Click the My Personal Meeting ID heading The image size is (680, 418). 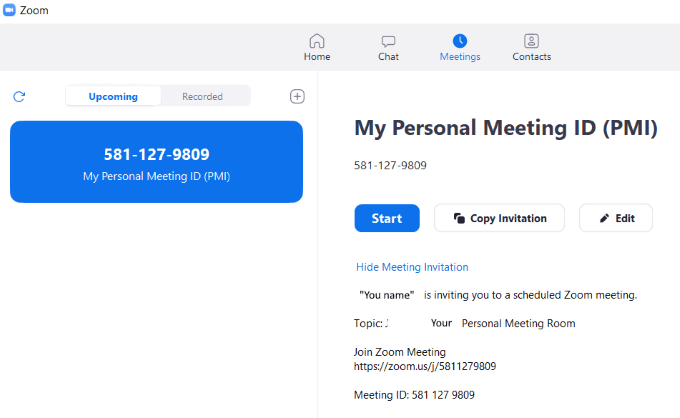(506, 128)
